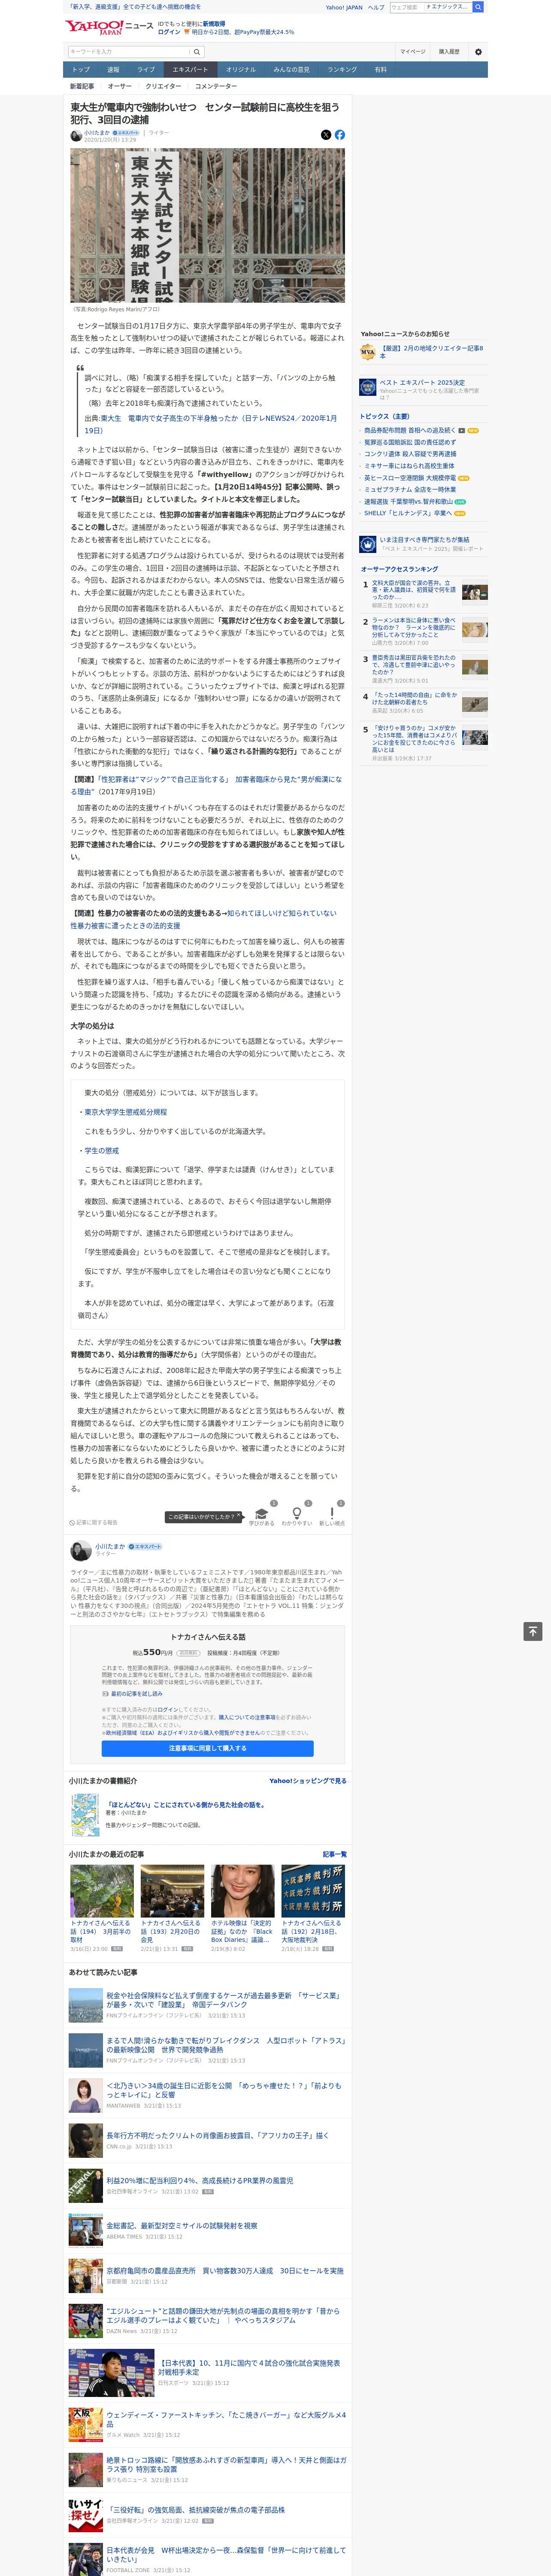Click the キーワードを入力 search field
This screenshot has width=551, height=2576.
pos(129,52)
